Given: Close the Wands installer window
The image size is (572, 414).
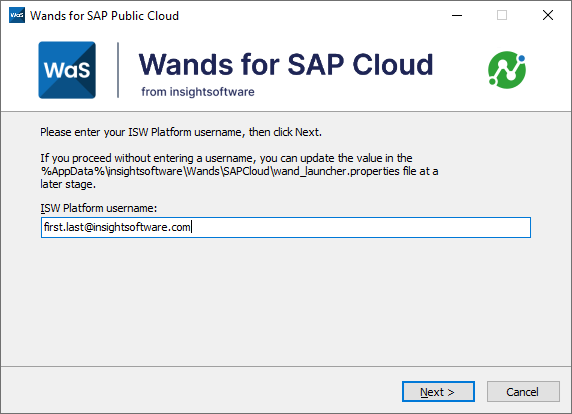Looking at the screenshot, I should pos(548,15).
